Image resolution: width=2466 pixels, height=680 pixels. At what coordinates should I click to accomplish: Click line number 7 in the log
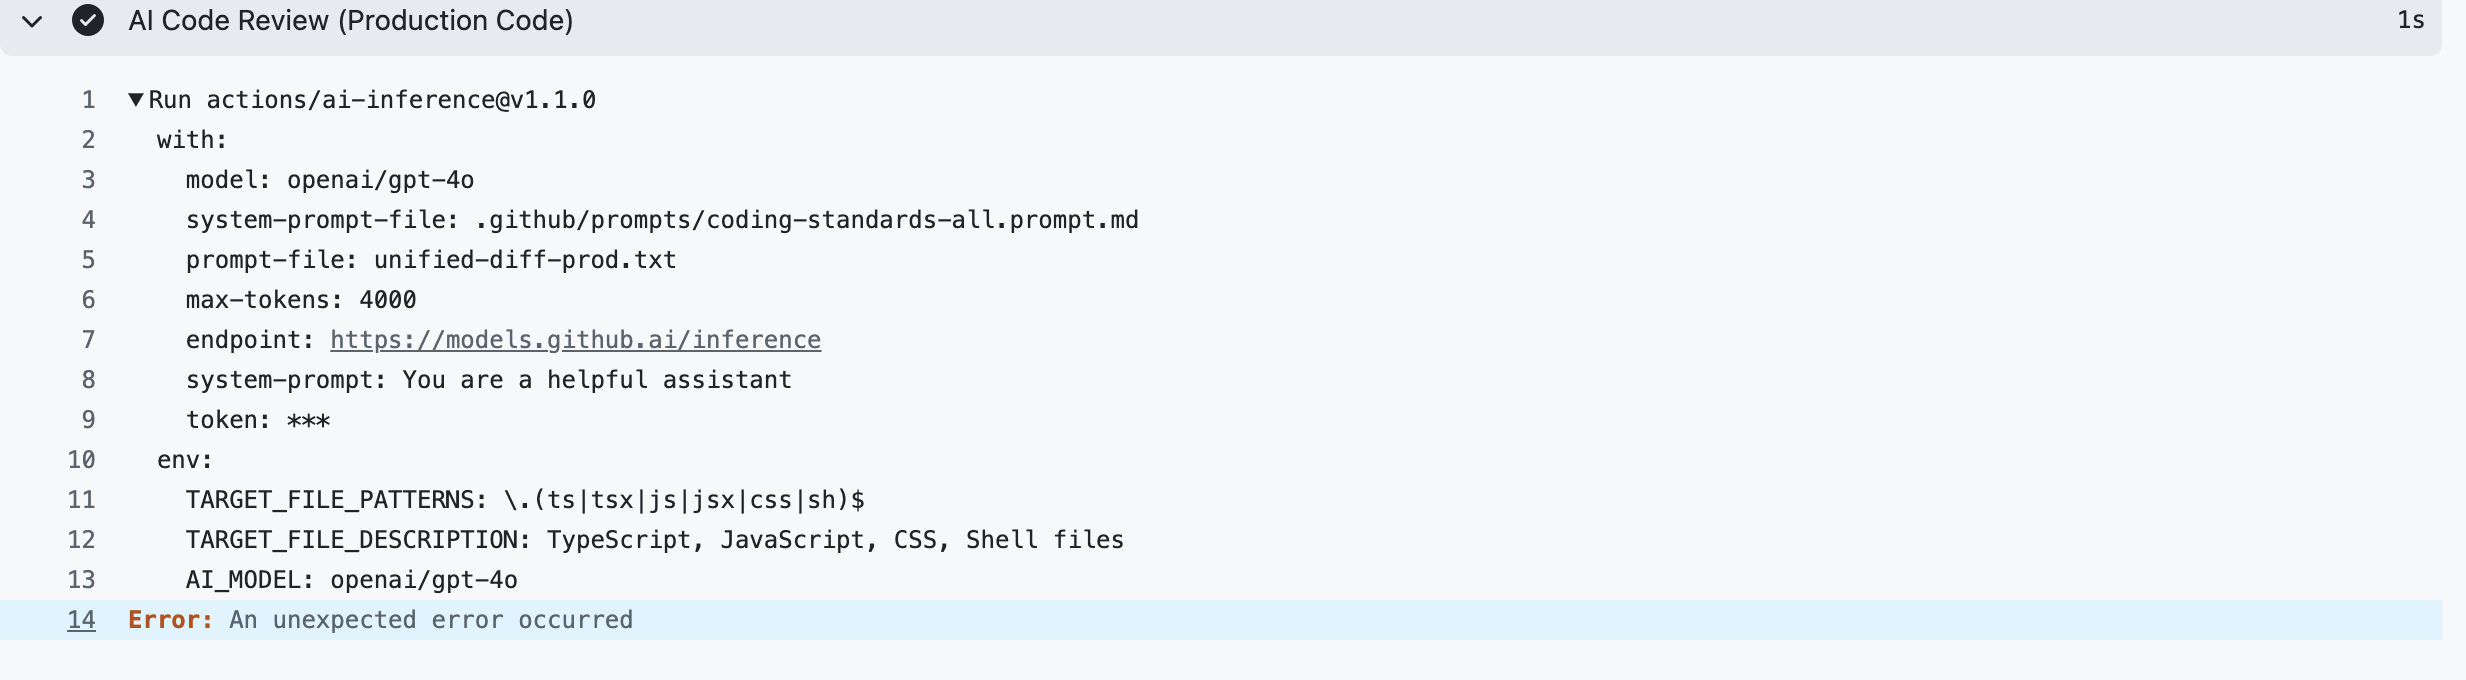click(x=88, y=340)
